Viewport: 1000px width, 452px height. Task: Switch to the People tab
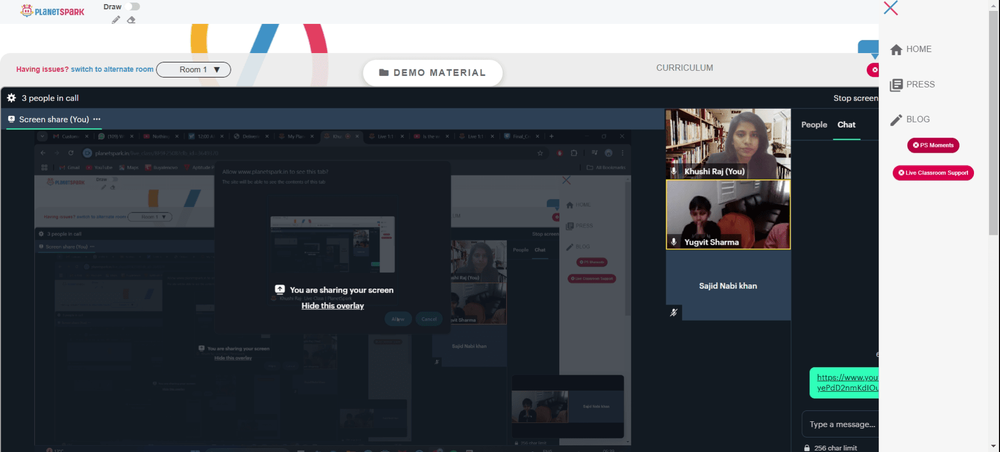pos(814,125)
